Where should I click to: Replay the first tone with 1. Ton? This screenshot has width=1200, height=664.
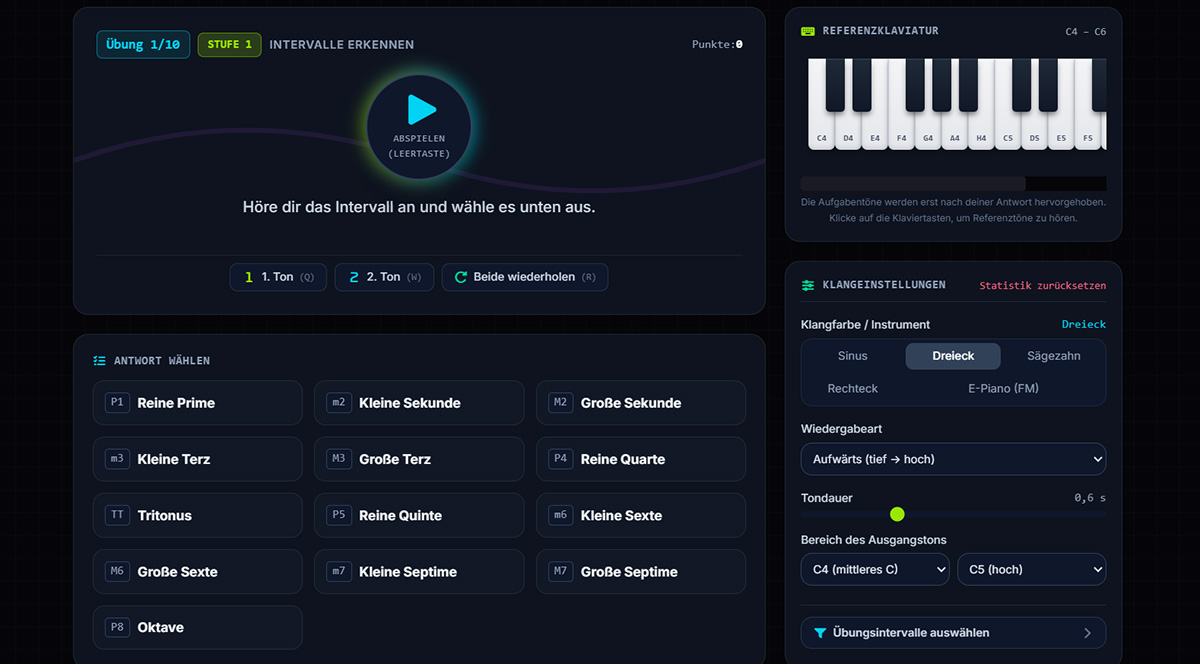[x=278, y=277]
